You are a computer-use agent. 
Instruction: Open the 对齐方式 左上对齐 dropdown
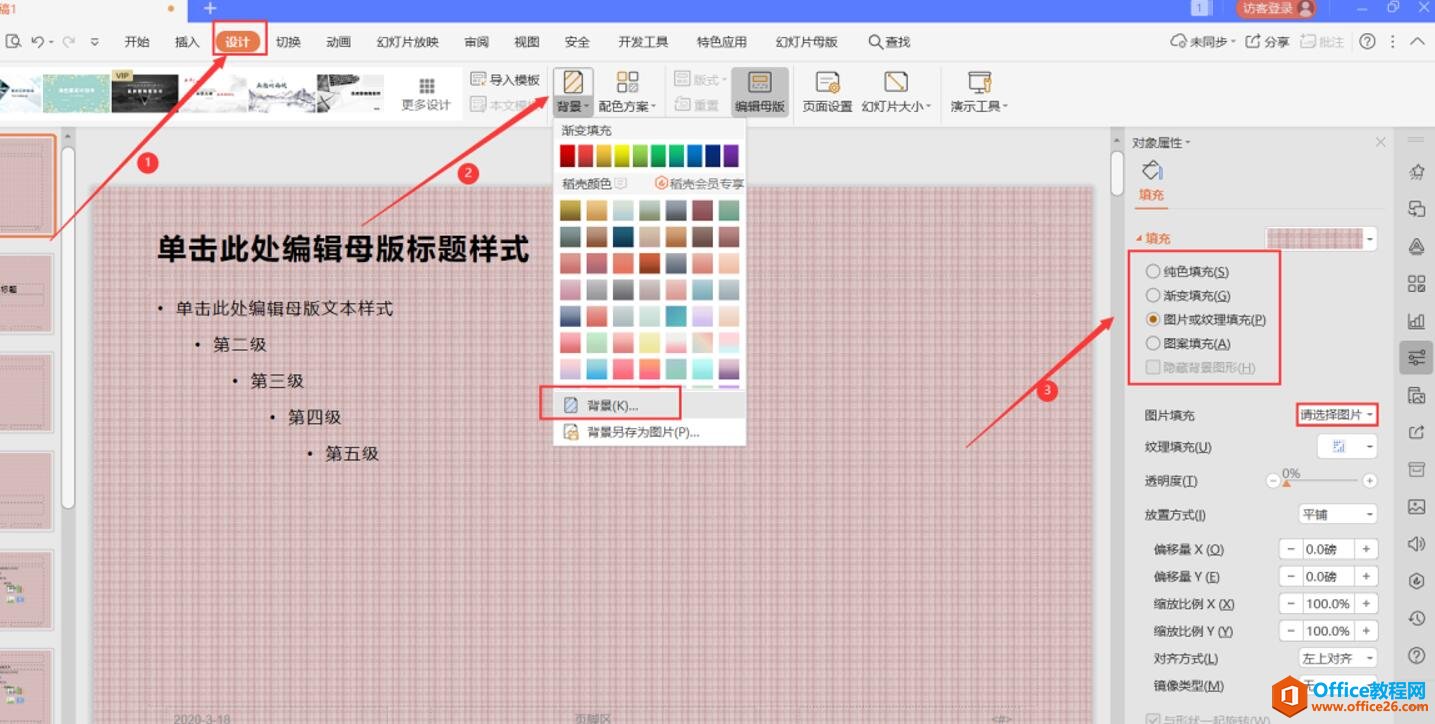pyautogui.click(x=1337, y=658)
